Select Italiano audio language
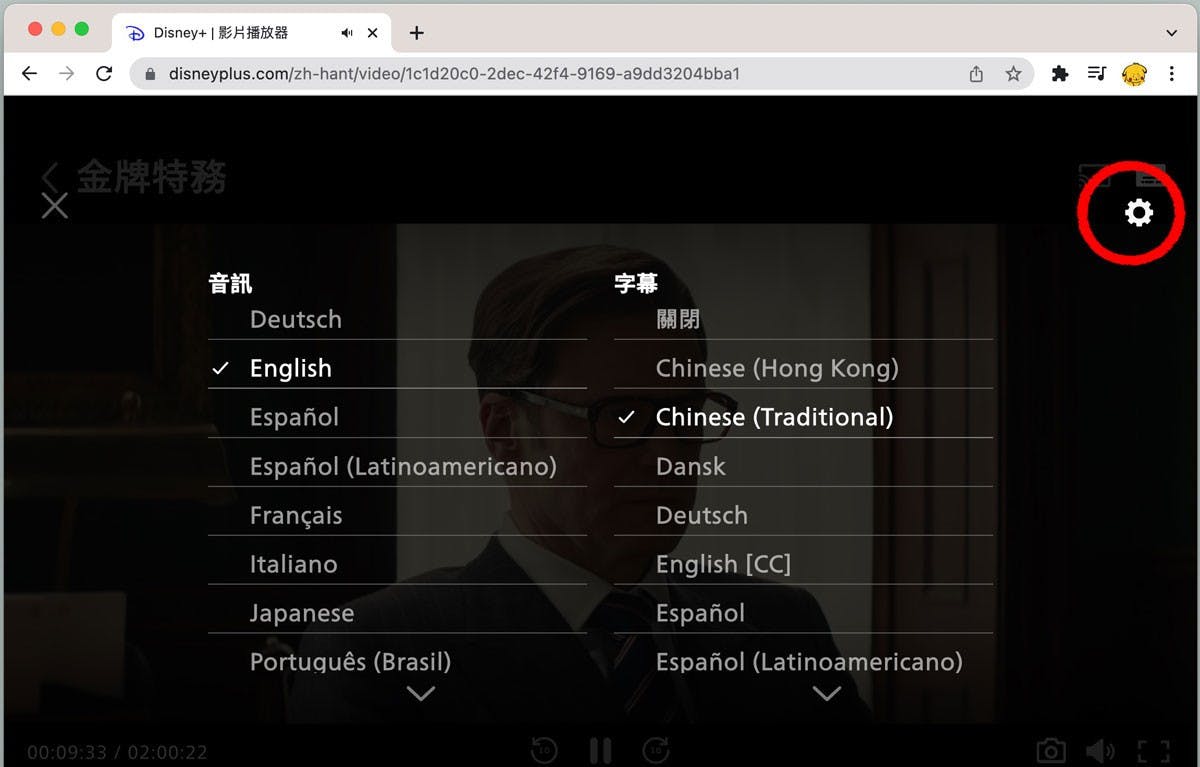This screenshot has height=767, width=1200. point(397,565)
